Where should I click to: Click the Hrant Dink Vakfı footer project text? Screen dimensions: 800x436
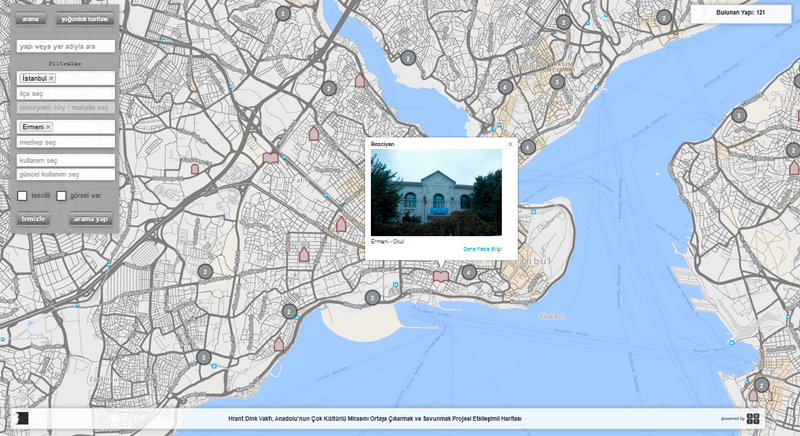point(375,419)
